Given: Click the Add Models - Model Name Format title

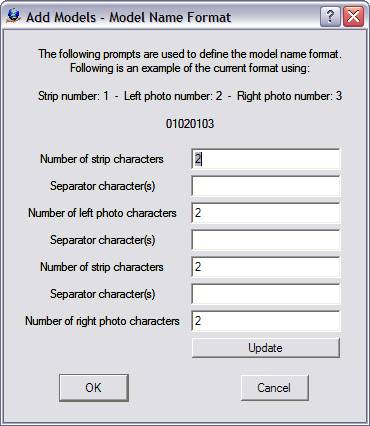Looking at the screenshot, I should pos(129,17).
